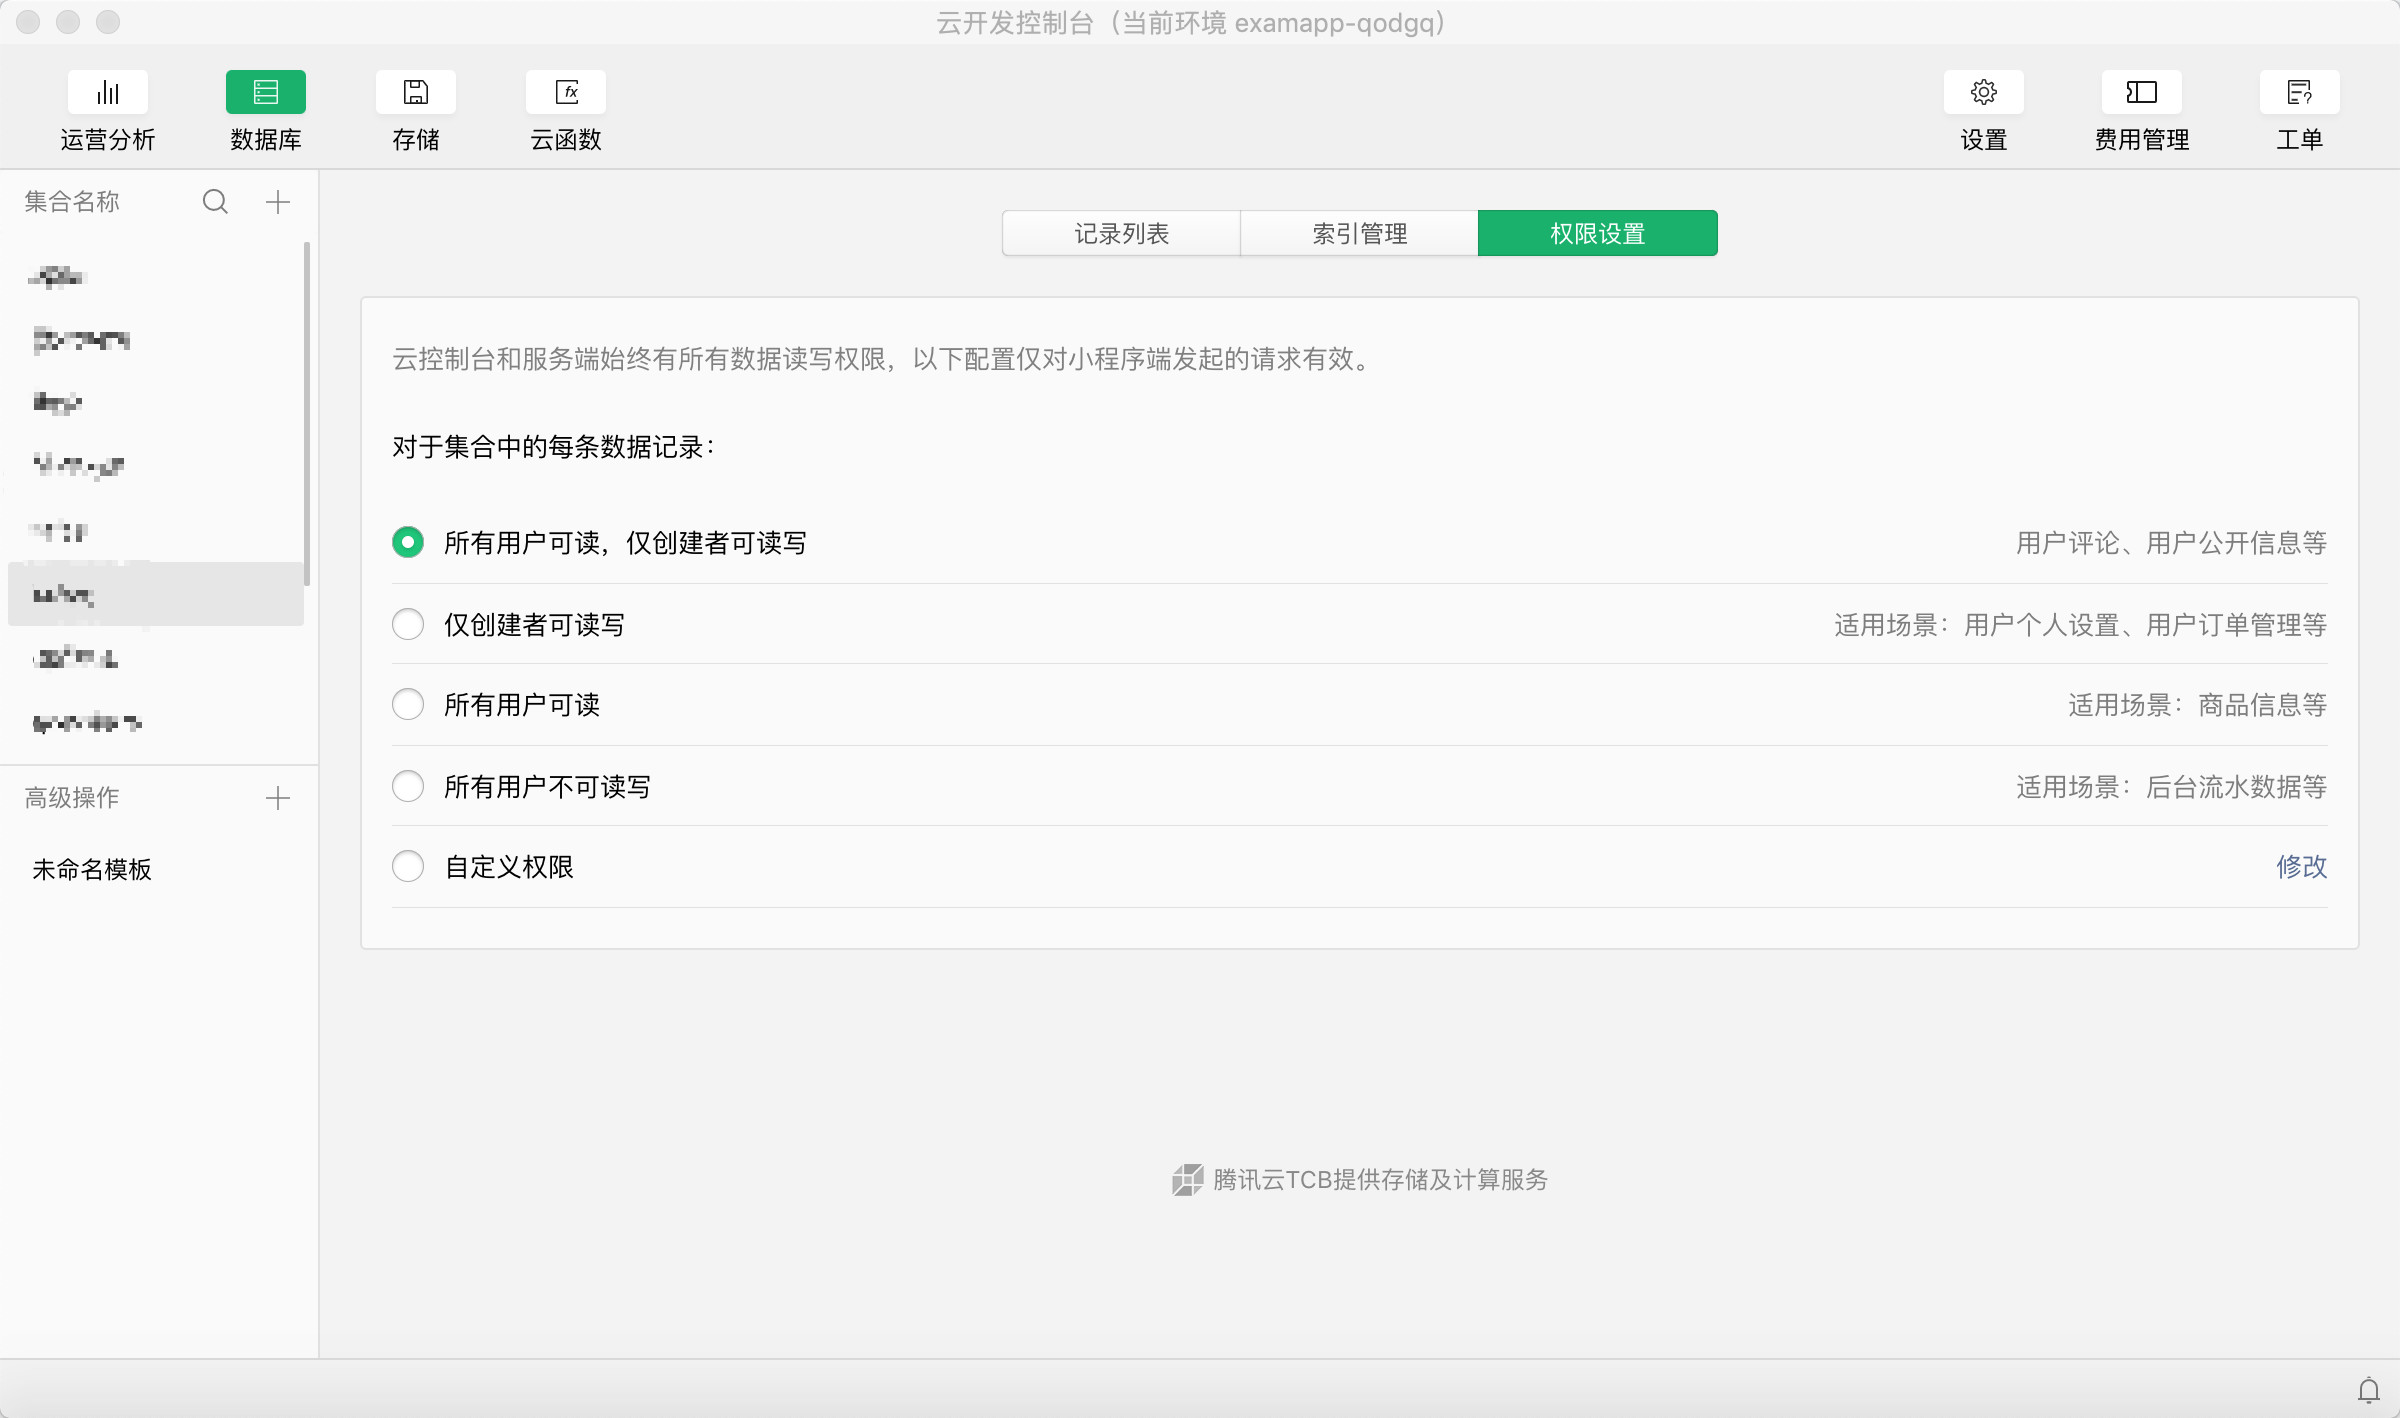Select 所有用户可读 radio option
This screenshot has width=2400, height=1418.
[x=408, y=705]
